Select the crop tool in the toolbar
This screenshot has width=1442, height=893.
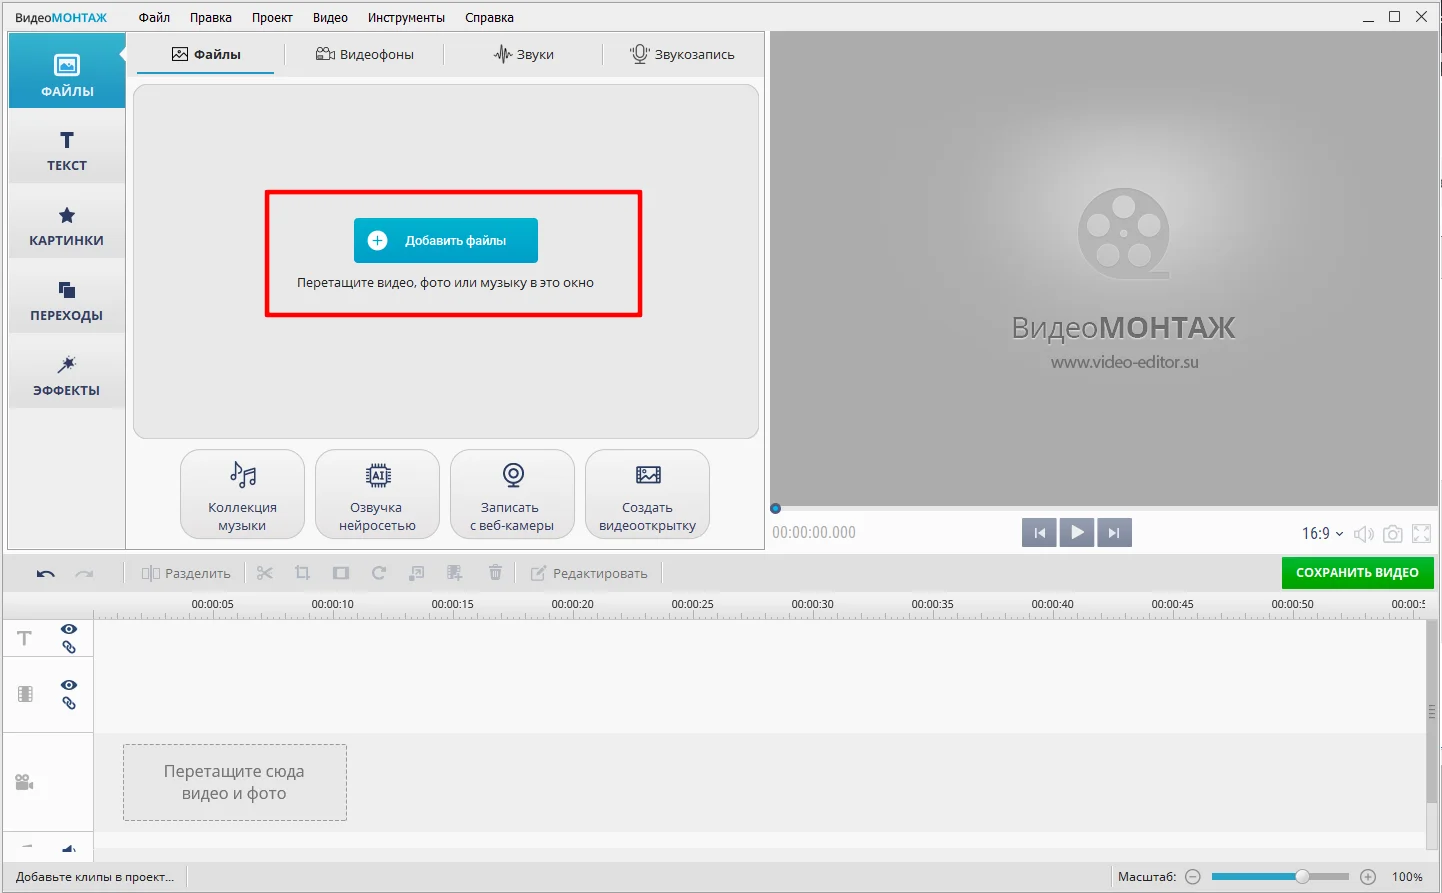pyautogui.click(x=302, y=573)
